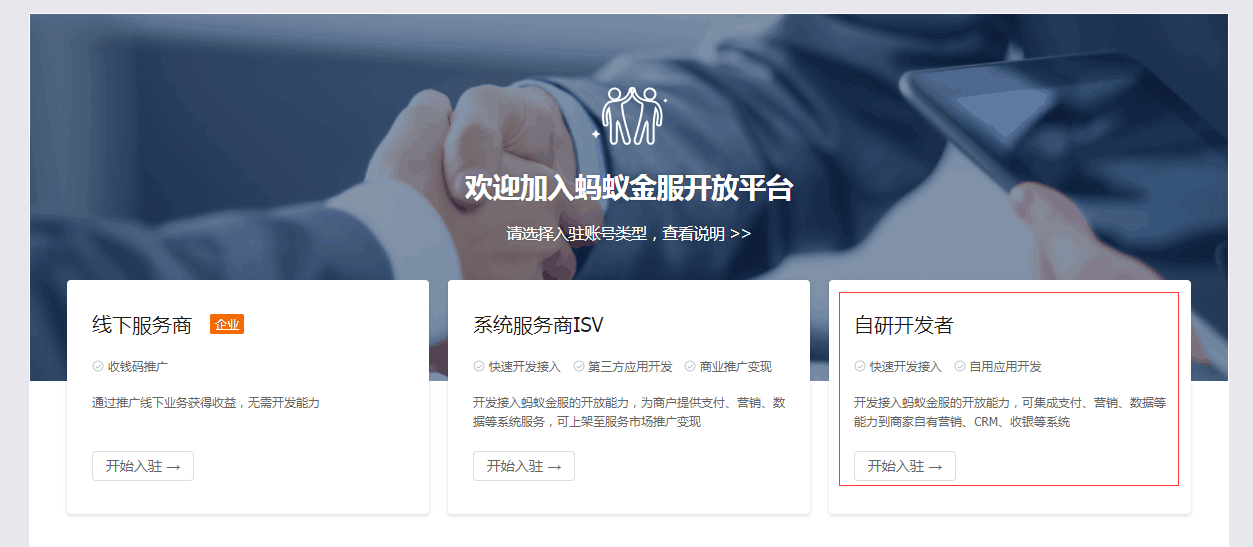Click check icon beside 快速开发接入 under 系统服务商ISV
Screen dimensions: 1253x547
pyautogui.click(x=479, y=366)
